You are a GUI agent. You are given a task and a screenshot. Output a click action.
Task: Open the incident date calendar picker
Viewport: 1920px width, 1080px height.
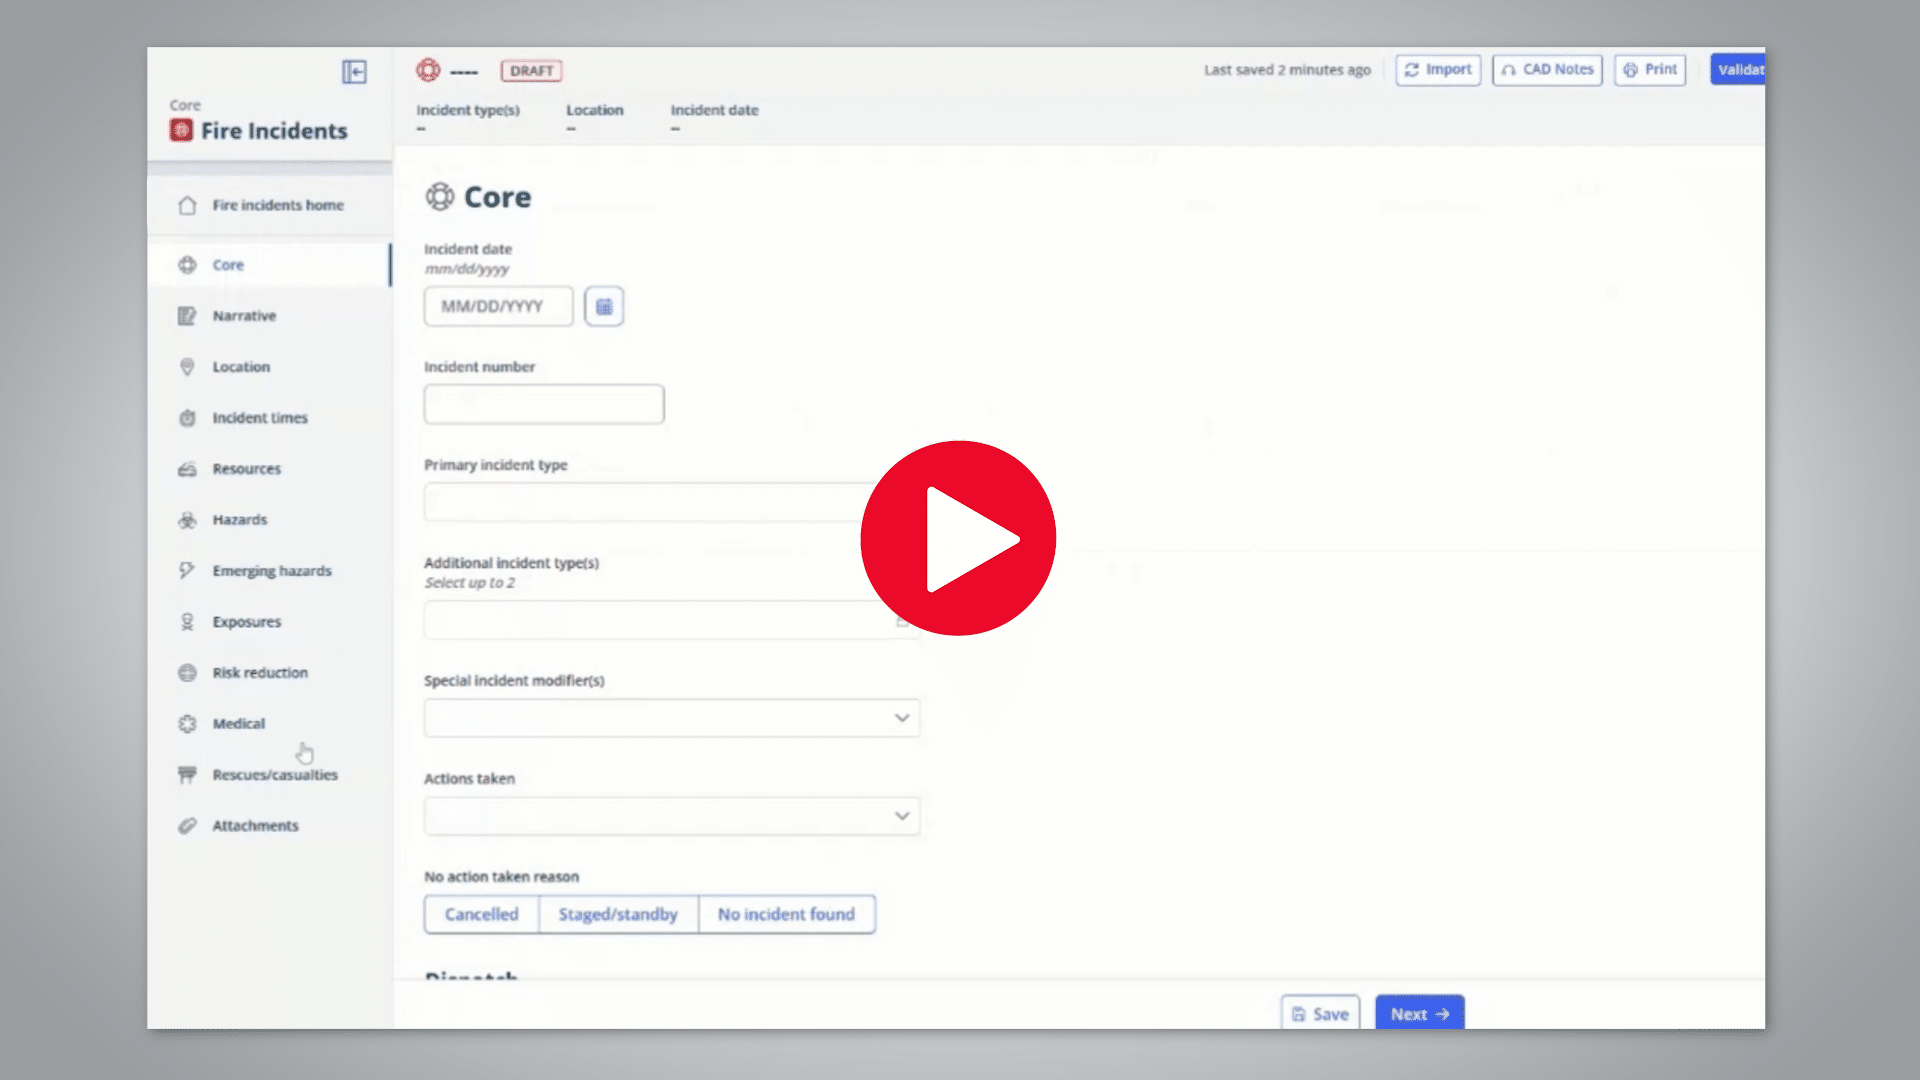pos(604,307)
